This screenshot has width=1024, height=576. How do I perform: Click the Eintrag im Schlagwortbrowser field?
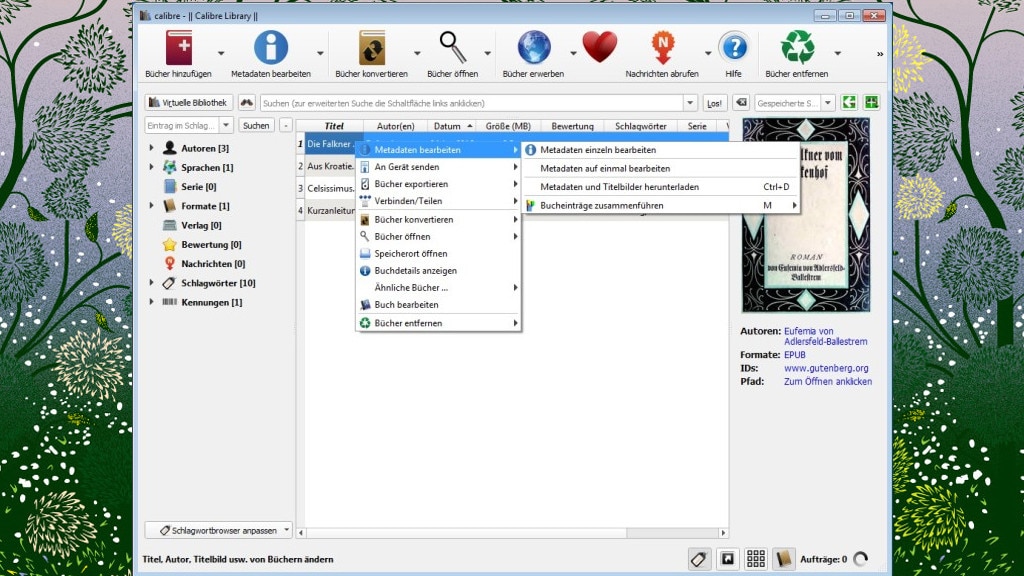pos(182,125)
